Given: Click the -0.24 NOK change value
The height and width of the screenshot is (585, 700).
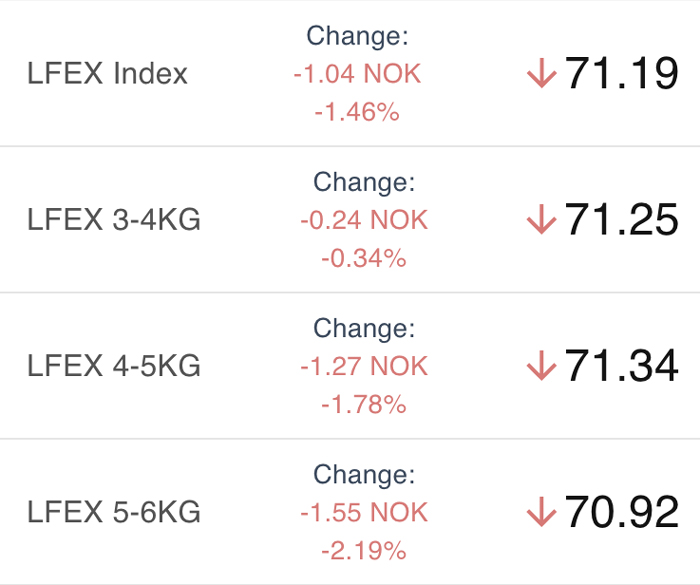Looking at the screenshot, I should pos(364,220).
